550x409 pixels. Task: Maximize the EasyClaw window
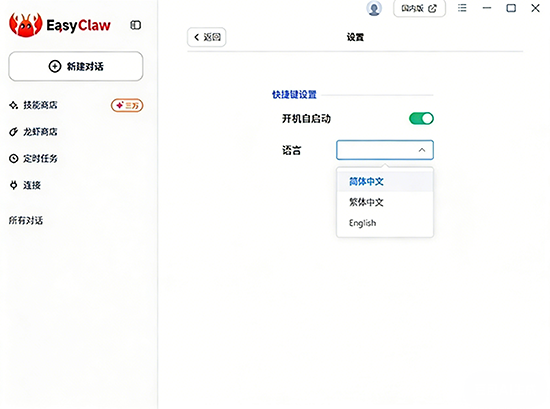click(511, 8)
